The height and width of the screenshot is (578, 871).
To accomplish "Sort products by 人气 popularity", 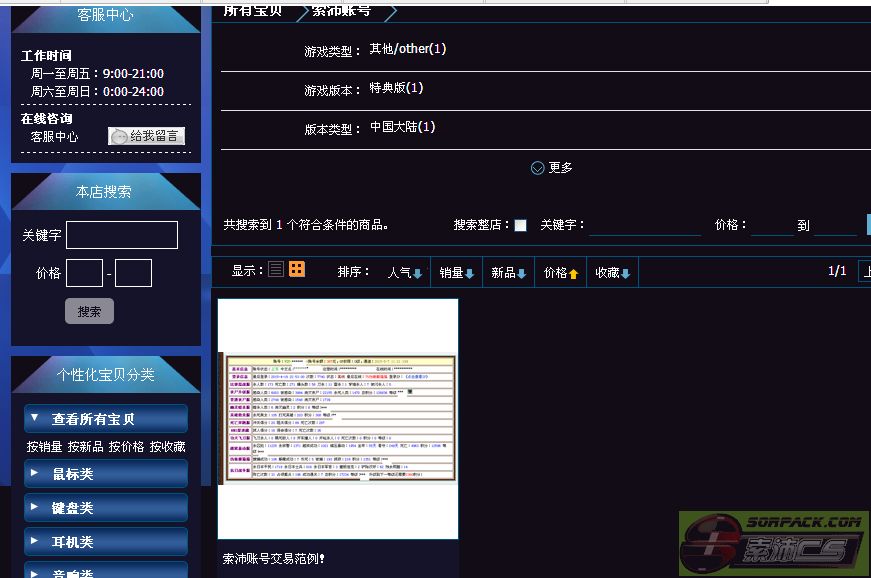I will click(405, 272).
